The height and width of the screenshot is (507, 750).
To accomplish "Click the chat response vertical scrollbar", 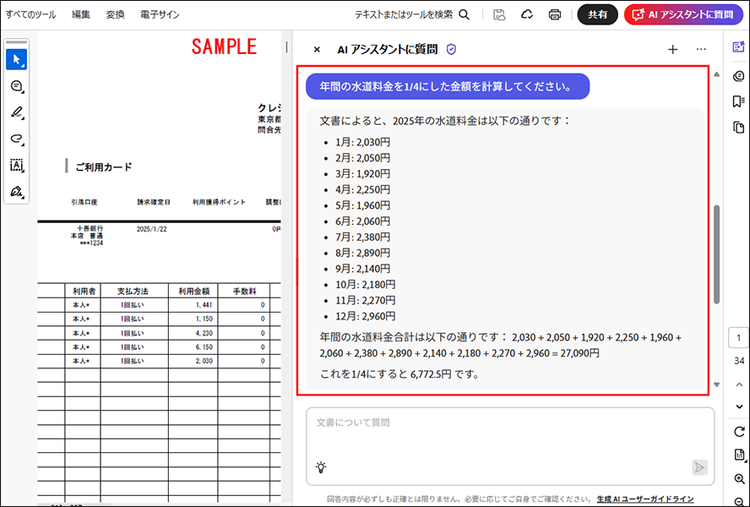I will coord(716,254).
